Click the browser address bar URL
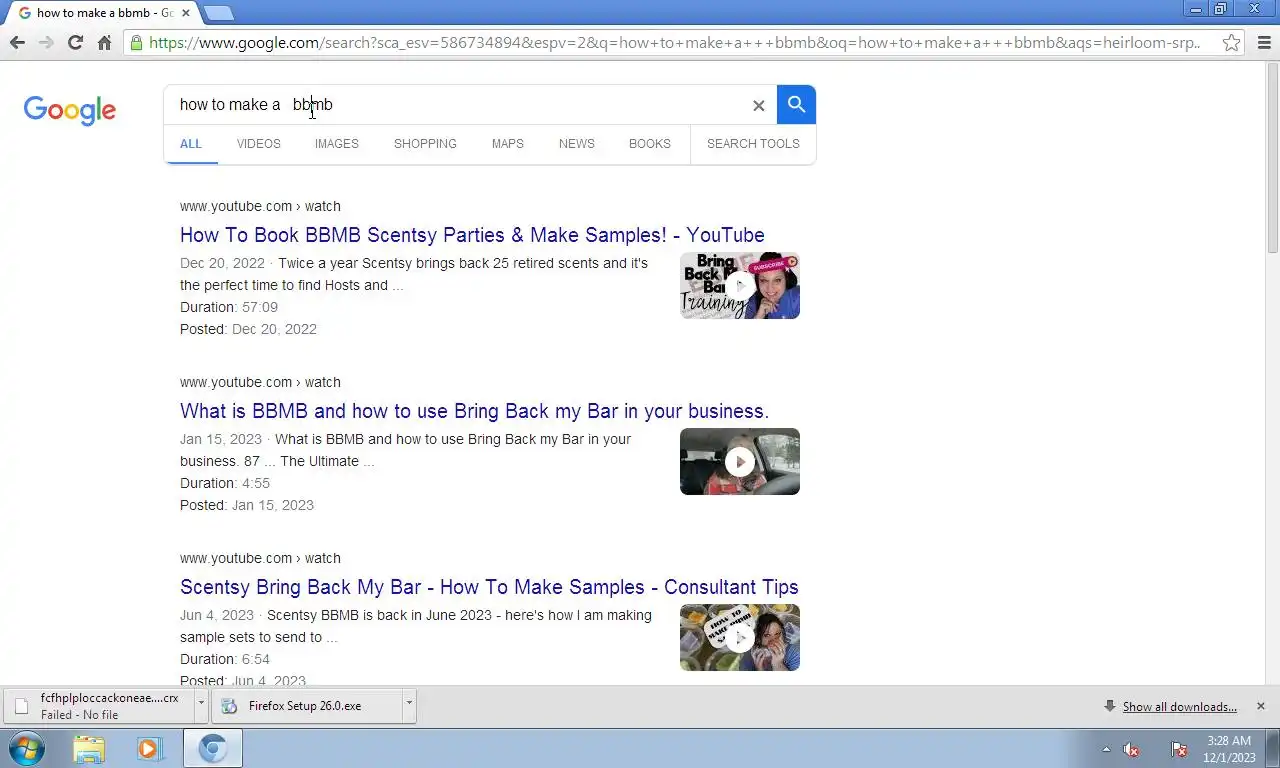Screen dimensions: 1280x768 674,43
